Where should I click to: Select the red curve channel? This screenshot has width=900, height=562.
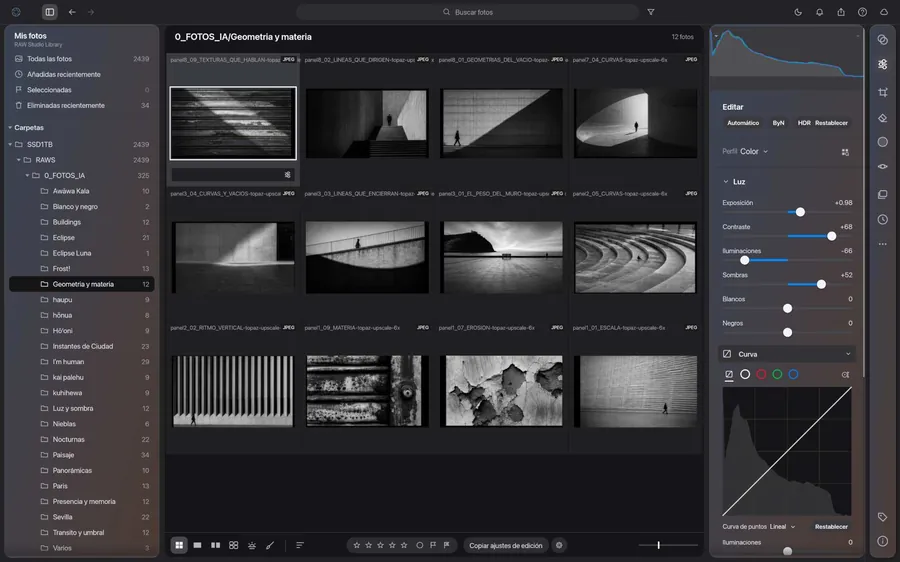click(761, 374)
